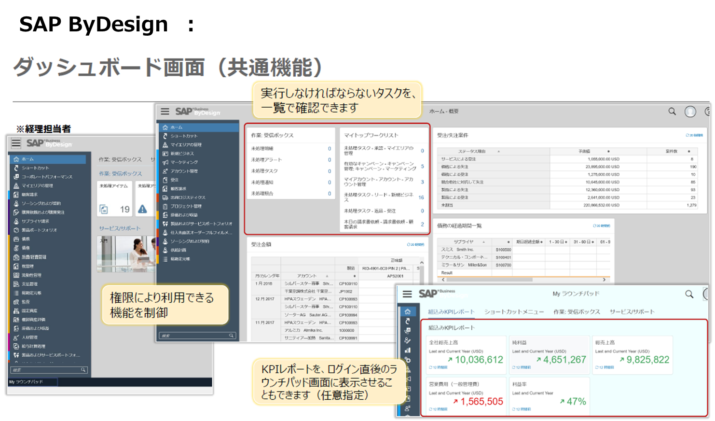Click bar chart icon in launchpad sidebar
This screenshot has width=715, height=421.
point(407,350)
